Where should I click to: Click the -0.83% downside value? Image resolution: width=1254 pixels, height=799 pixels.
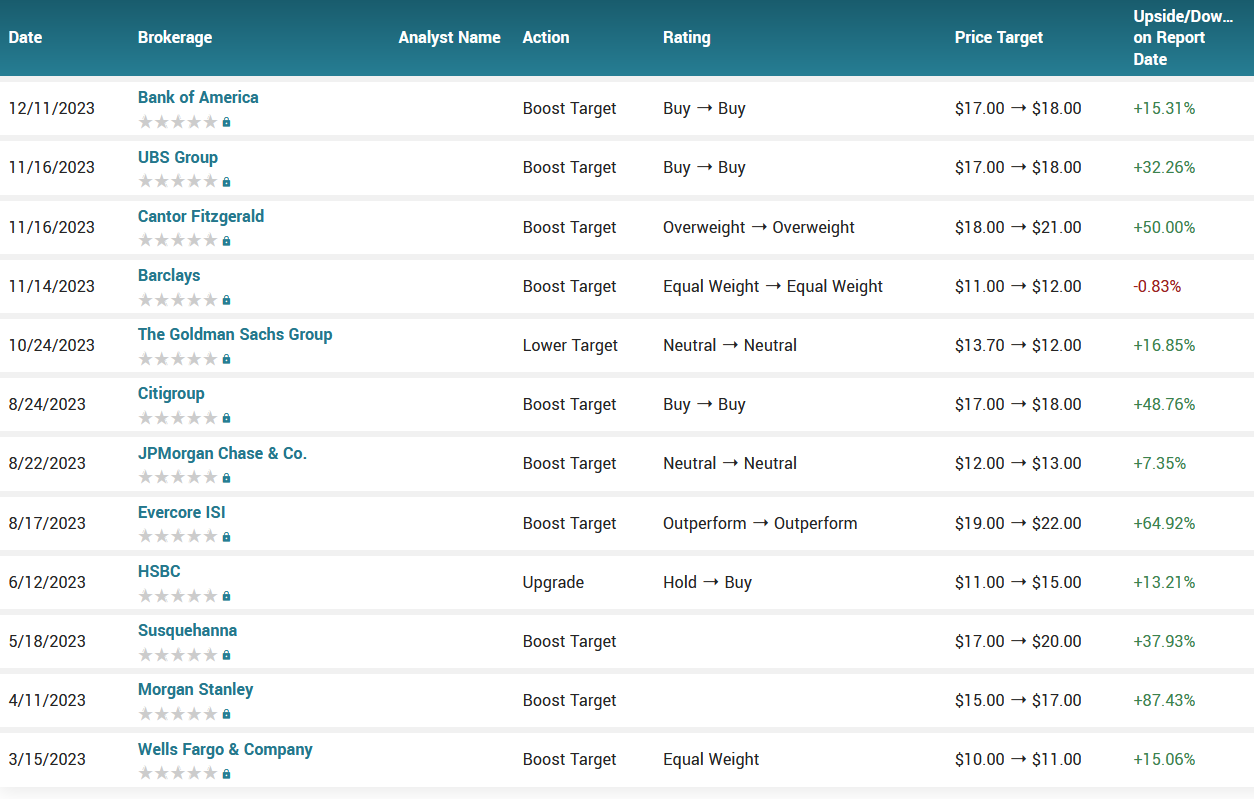1157,286
